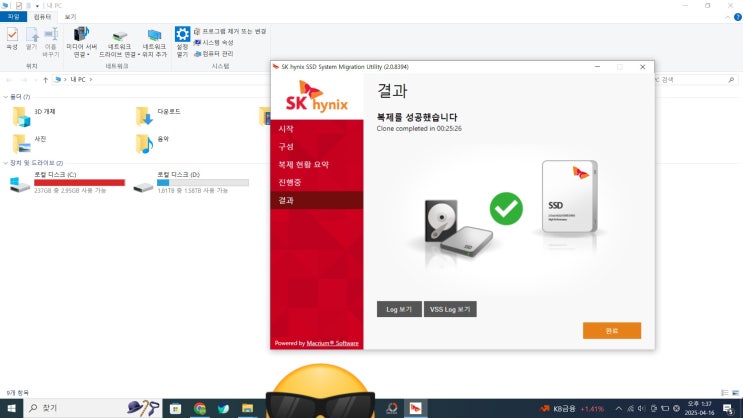Screen dimensions: 743x418
Task: Open the Windows Start menu
Action: [x=11, y=408]
